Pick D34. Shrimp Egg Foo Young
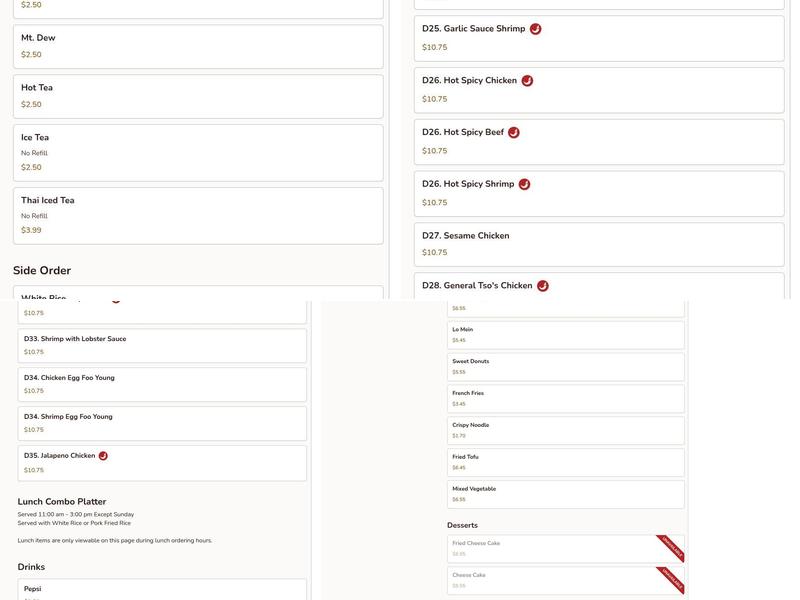This screenshot has width=800, height=600. [x=162, y=423]
